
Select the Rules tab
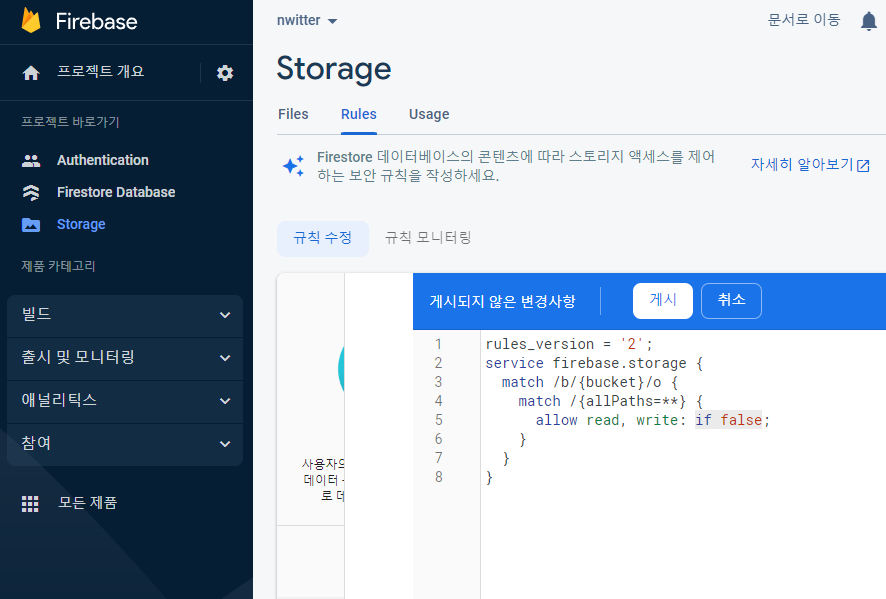(359, 114)
